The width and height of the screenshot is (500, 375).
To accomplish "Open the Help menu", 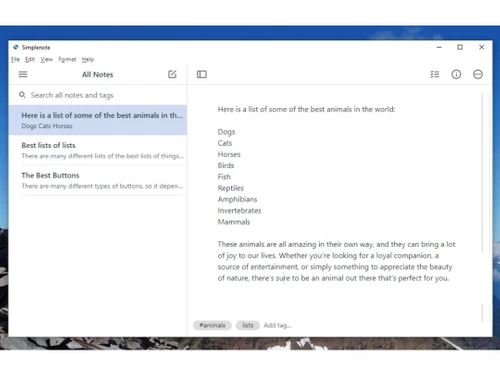I will (x=88, y=59).
